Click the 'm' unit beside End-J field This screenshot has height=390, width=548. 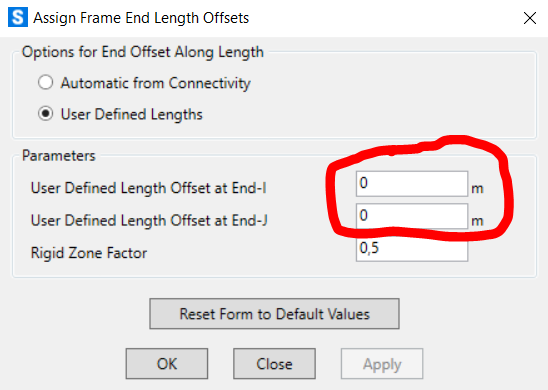477,221
